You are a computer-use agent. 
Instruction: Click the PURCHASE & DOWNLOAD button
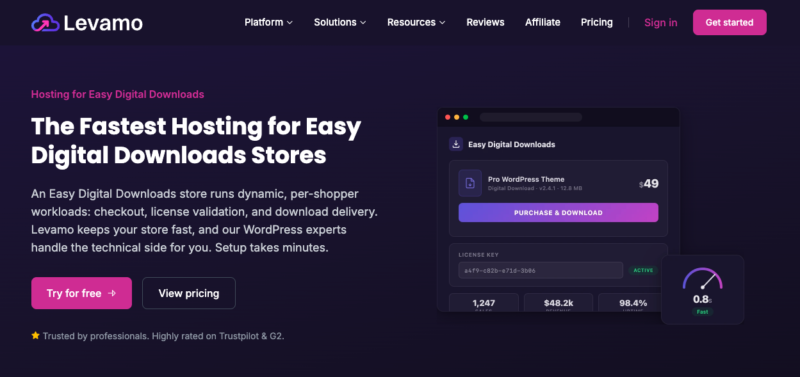pyautogui.click(x=558, y=213)
